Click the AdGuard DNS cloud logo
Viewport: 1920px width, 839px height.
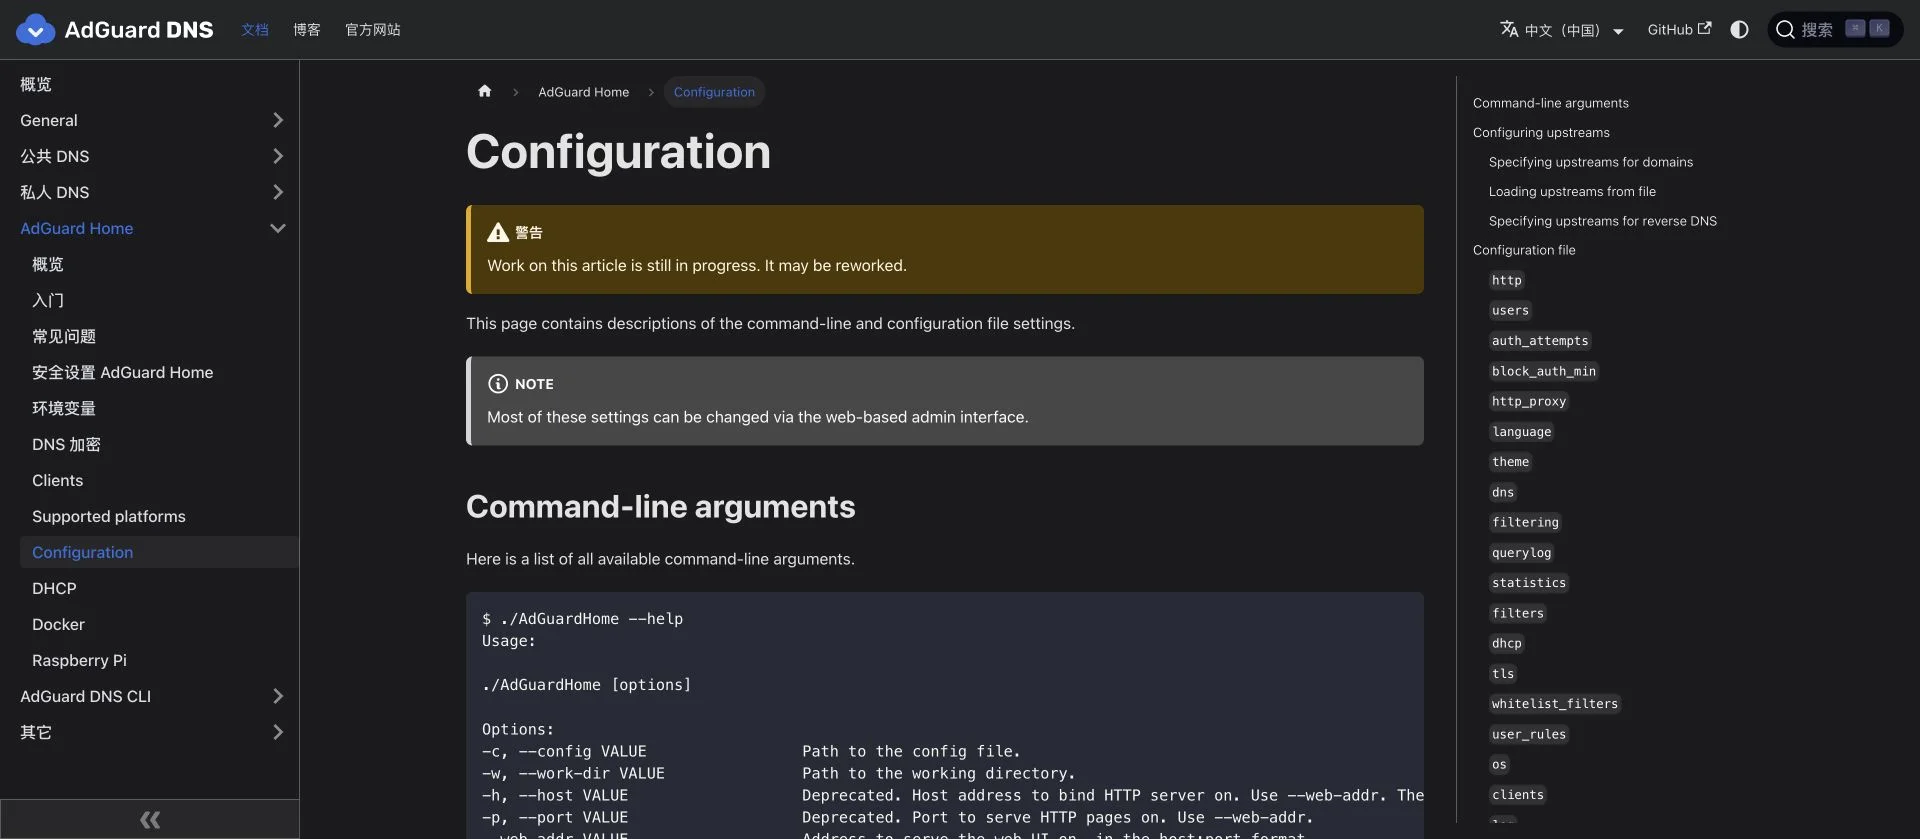[x=36, y=30]
